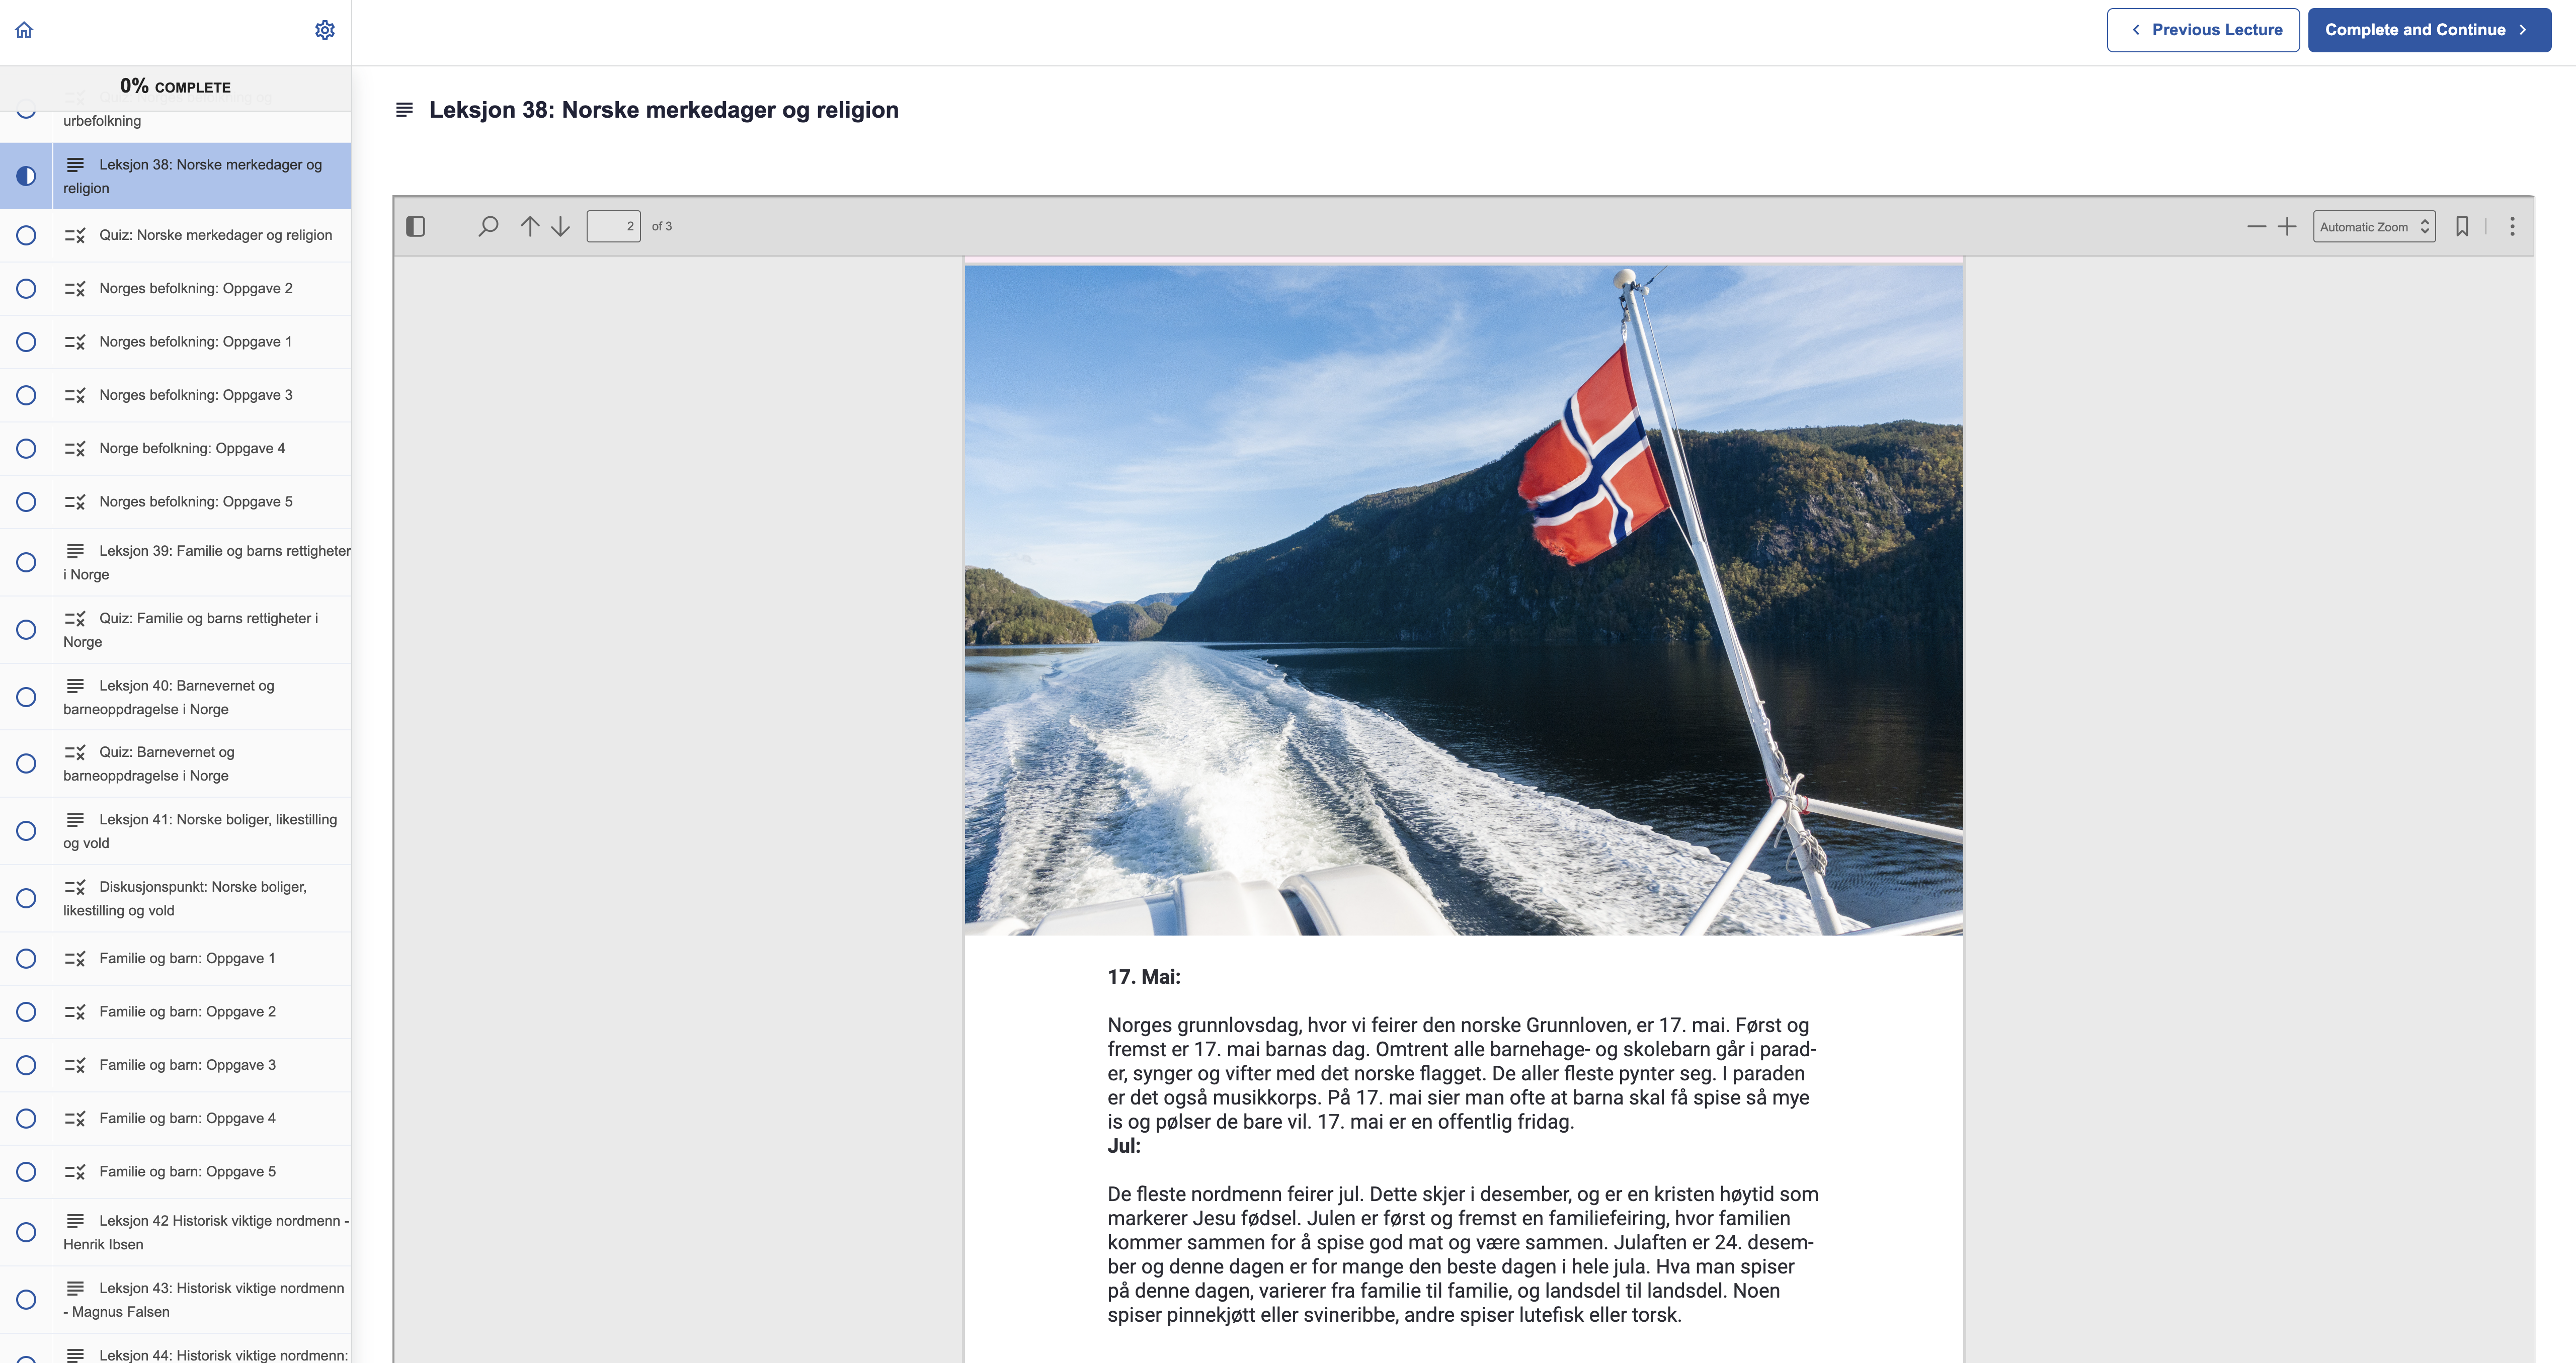The width and height of the screenshot is (2576, 1363).
Task: Click the Norwegian flag photo in PDF
Action: [1463, 600]
